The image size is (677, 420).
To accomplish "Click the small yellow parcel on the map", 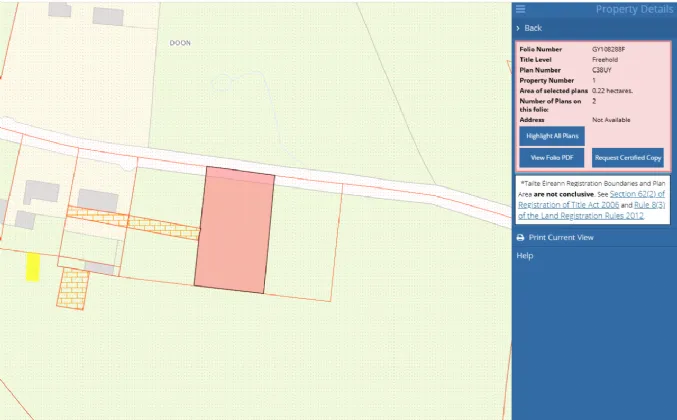I will 32,266.
